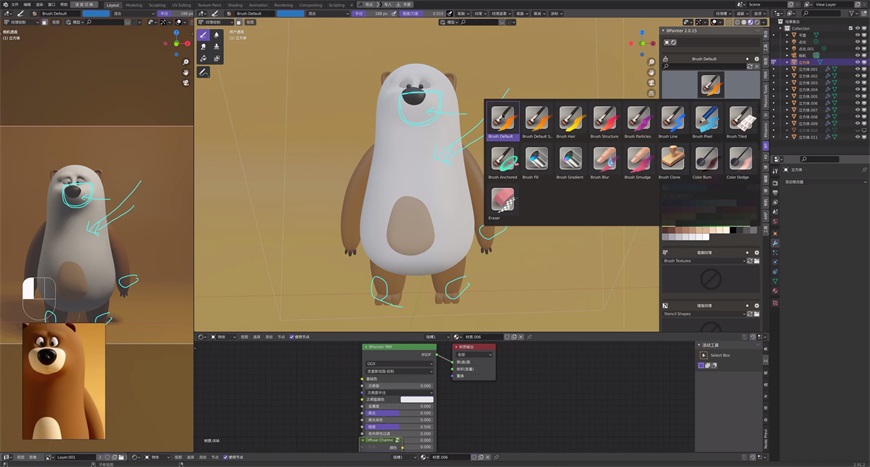Select the Mask tool in viewport toolbar
Viewport: 870px width, 467px height.
(216, 58)
